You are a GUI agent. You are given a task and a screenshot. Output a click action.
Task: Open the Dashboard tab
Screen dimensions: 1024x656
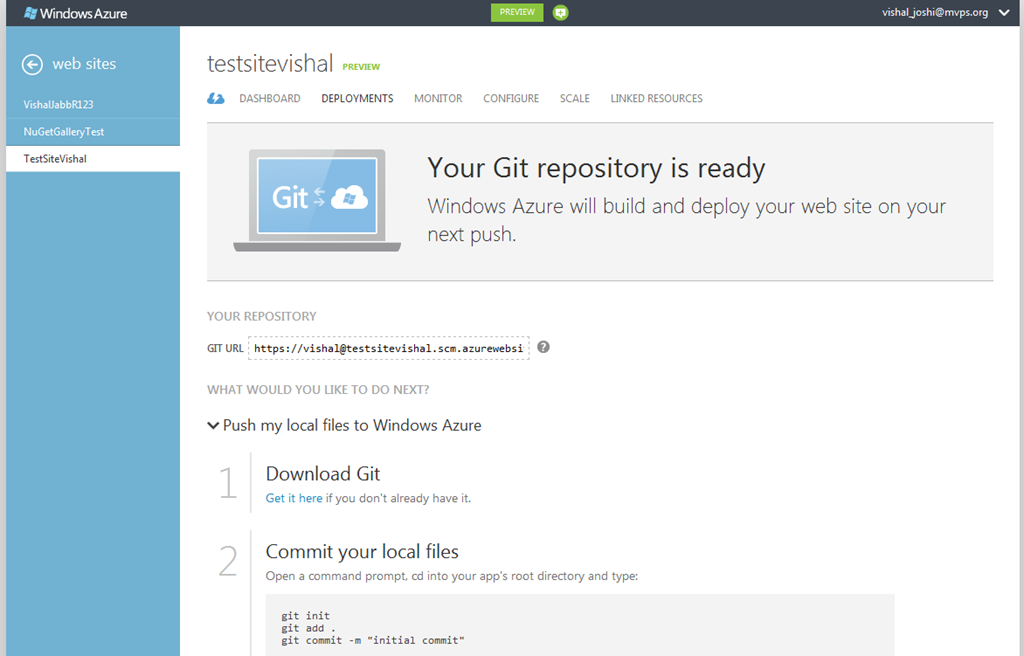(270, 99)
